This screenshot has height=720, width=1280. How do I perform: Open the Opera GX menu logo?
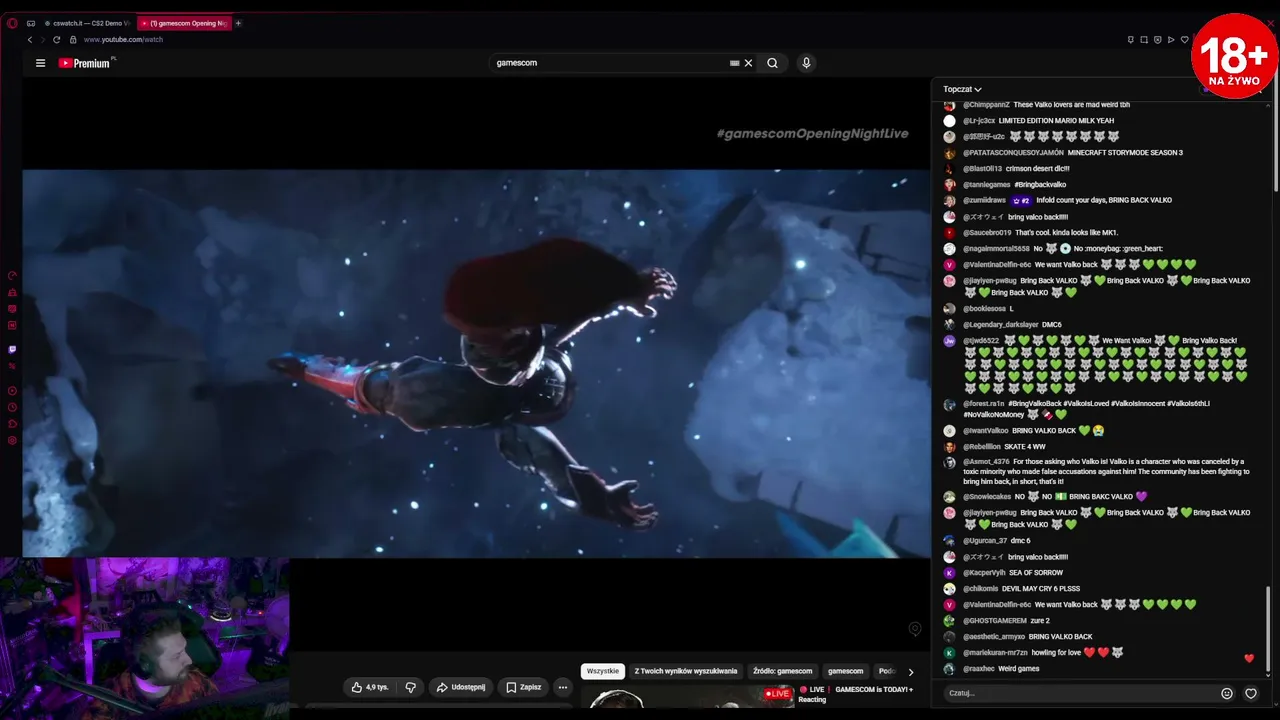click(12, 23)
